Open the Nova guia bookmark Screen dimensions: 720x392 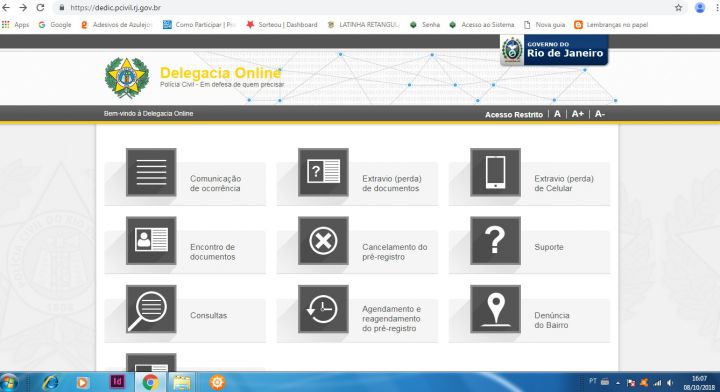[x=545, y=25]
